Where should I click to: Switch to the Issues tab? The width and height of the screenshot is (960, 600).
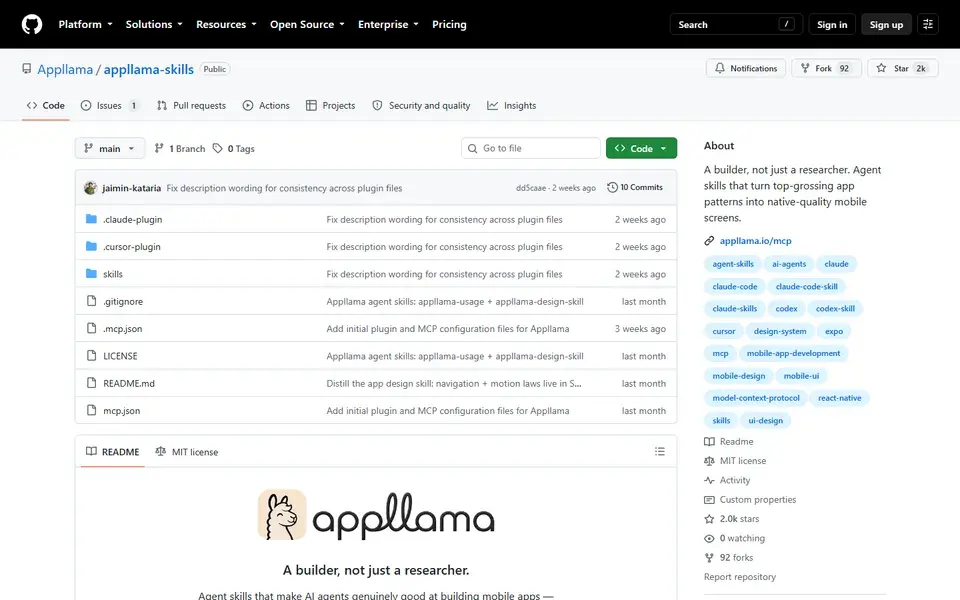pyautogui.click(x=110, y=105)
